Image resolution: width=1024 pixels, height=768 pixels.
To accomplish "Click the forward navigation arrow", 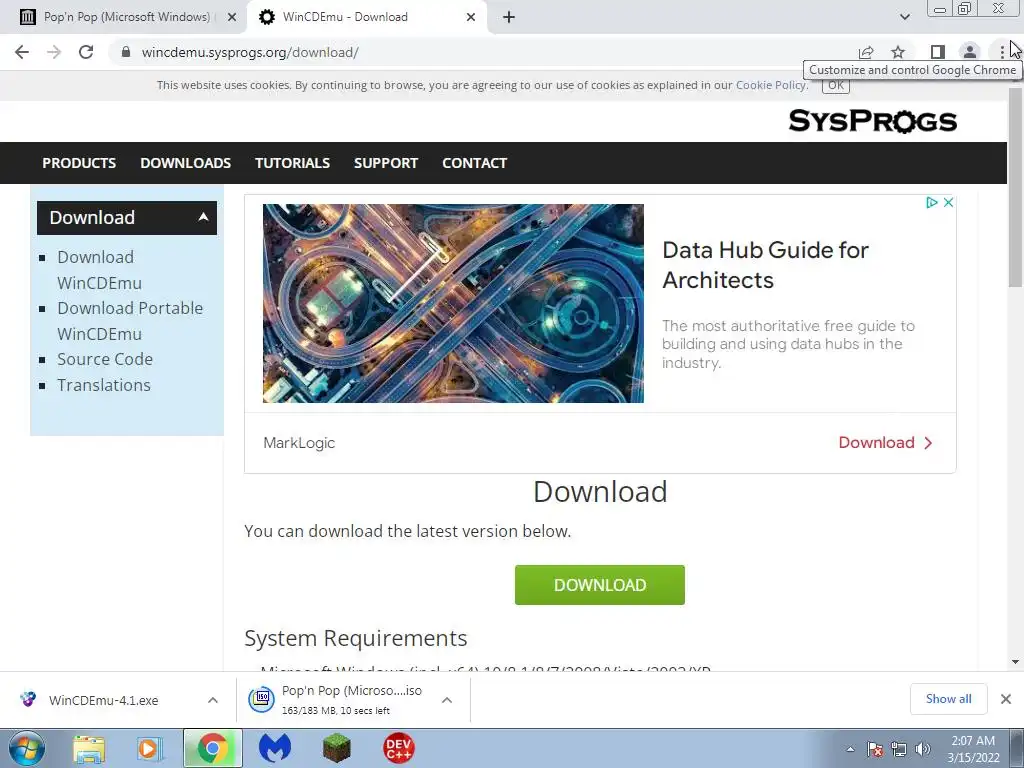I will tap(54, 52).
